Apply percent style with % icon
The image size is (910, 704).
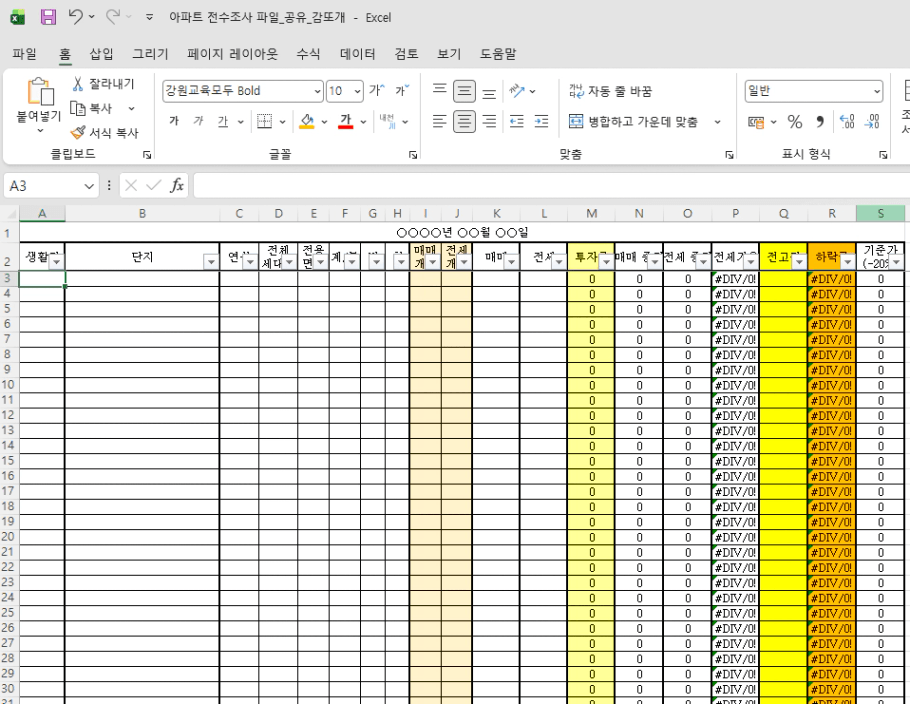[796, 121]
